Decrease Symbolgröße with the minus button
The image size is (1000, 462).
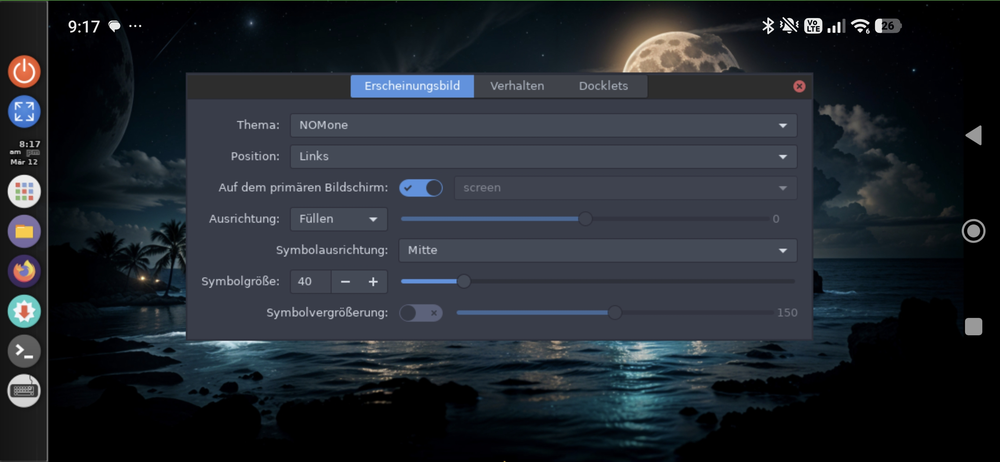[x=345, y=282]
